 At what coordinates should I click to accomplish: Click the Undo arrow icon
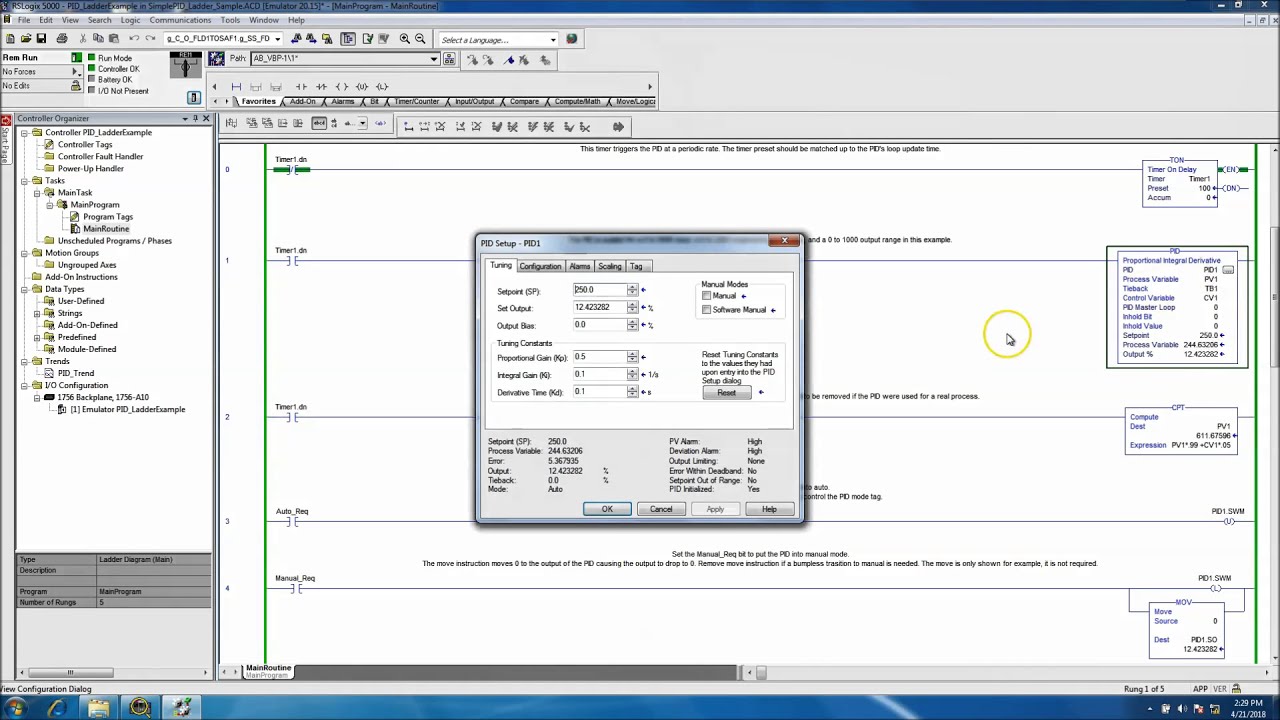point(134,39)
